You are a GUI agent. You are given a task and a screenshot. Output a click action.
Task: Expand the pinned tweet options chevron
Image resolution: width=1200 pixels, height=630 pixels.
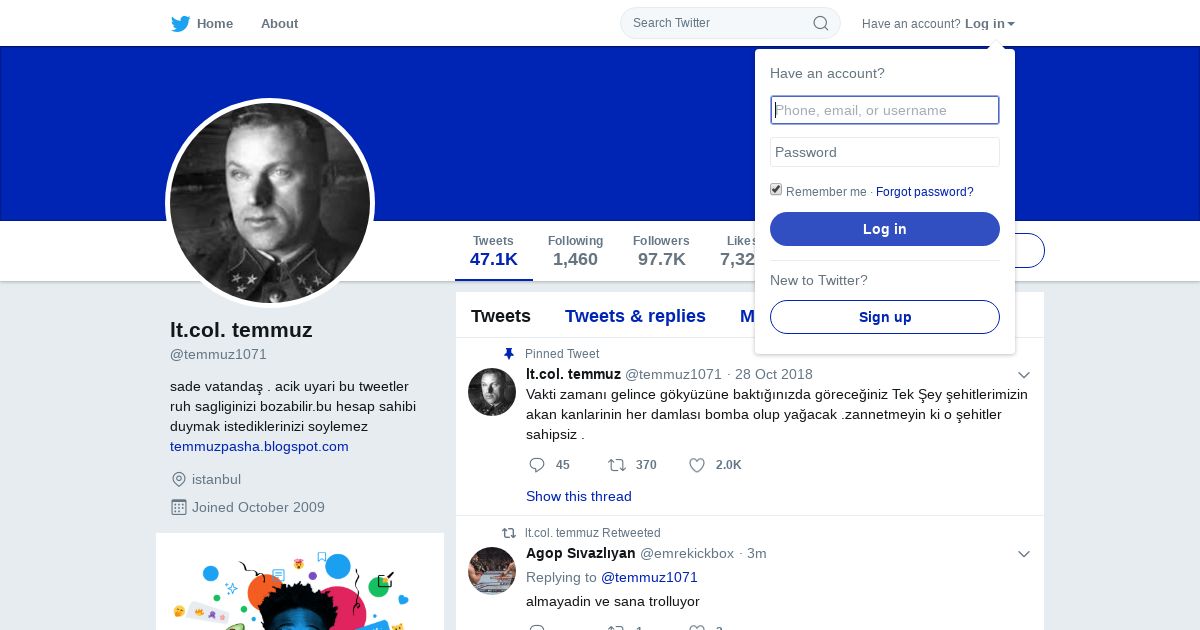pyautogui.click(x=1023, y=375)
